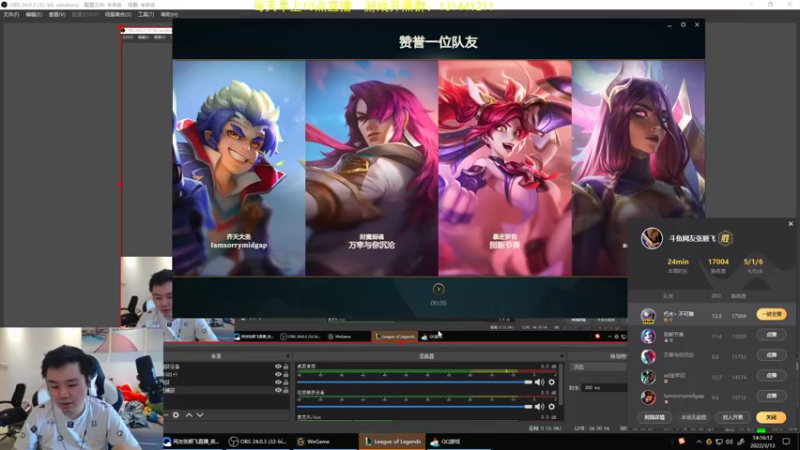Mute the second mixer audio channel
Viewport: 800px width, 450px height.
pyautogui.click(x=539, y=406)
